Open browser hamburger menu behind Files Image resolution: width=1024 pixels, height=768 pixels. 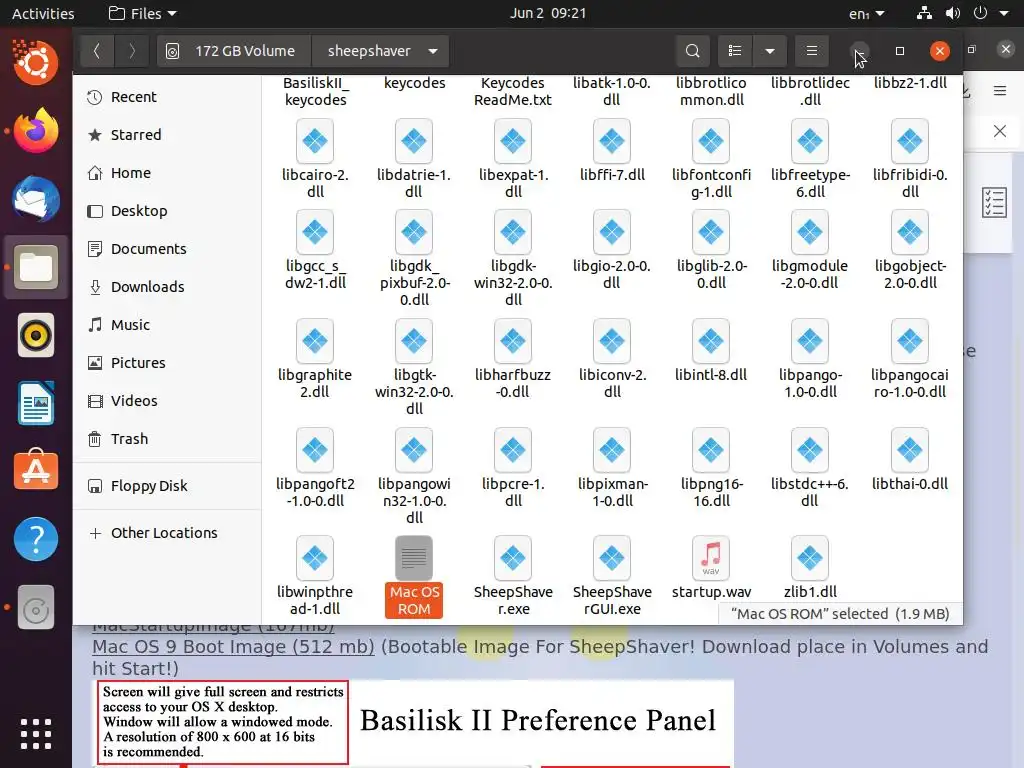pos(1000,91)
